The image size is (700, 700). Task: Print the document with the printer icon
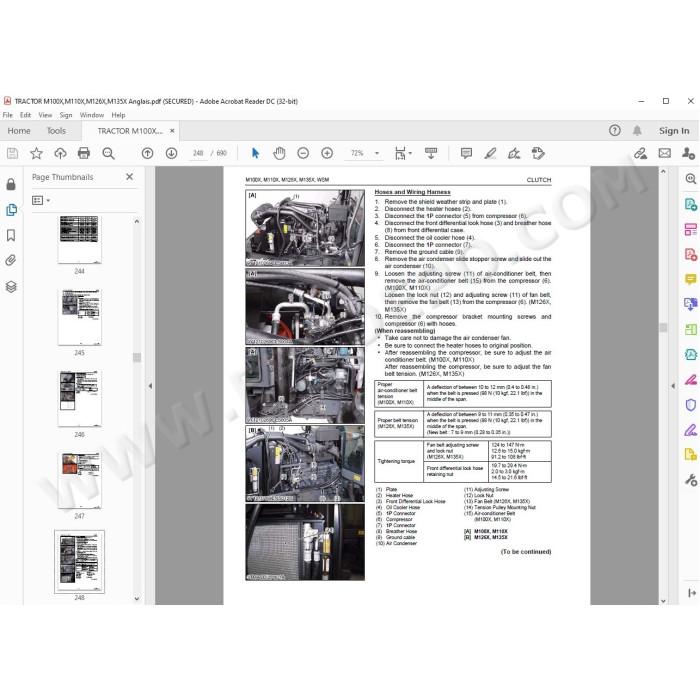pos(84,154)
